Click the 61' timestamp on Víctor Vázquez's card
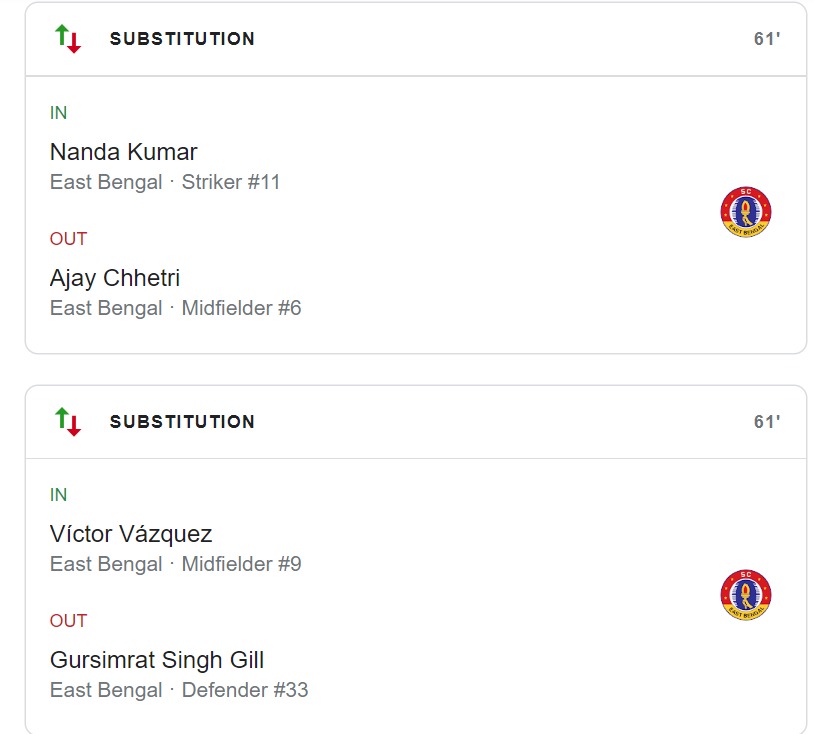The height and width of the screenshot is (734, 814). coord(766,422)
